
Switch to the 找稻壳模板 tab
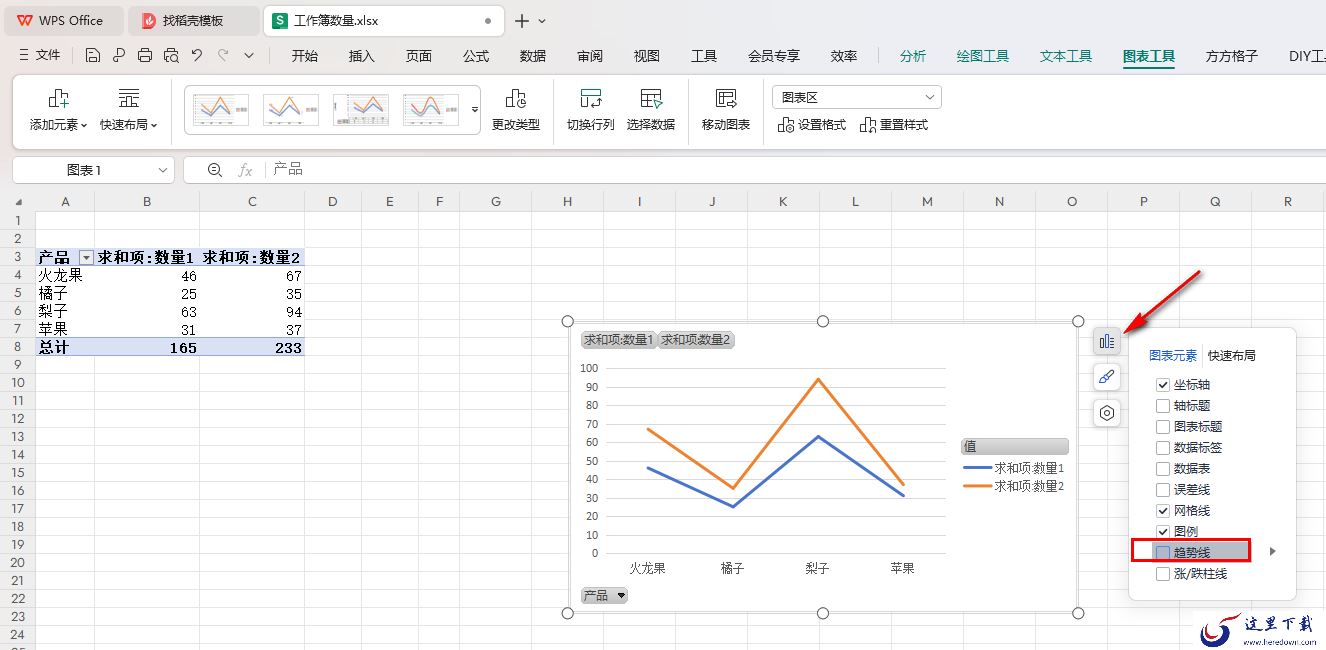pyautogui.click(x=192, y=20)
